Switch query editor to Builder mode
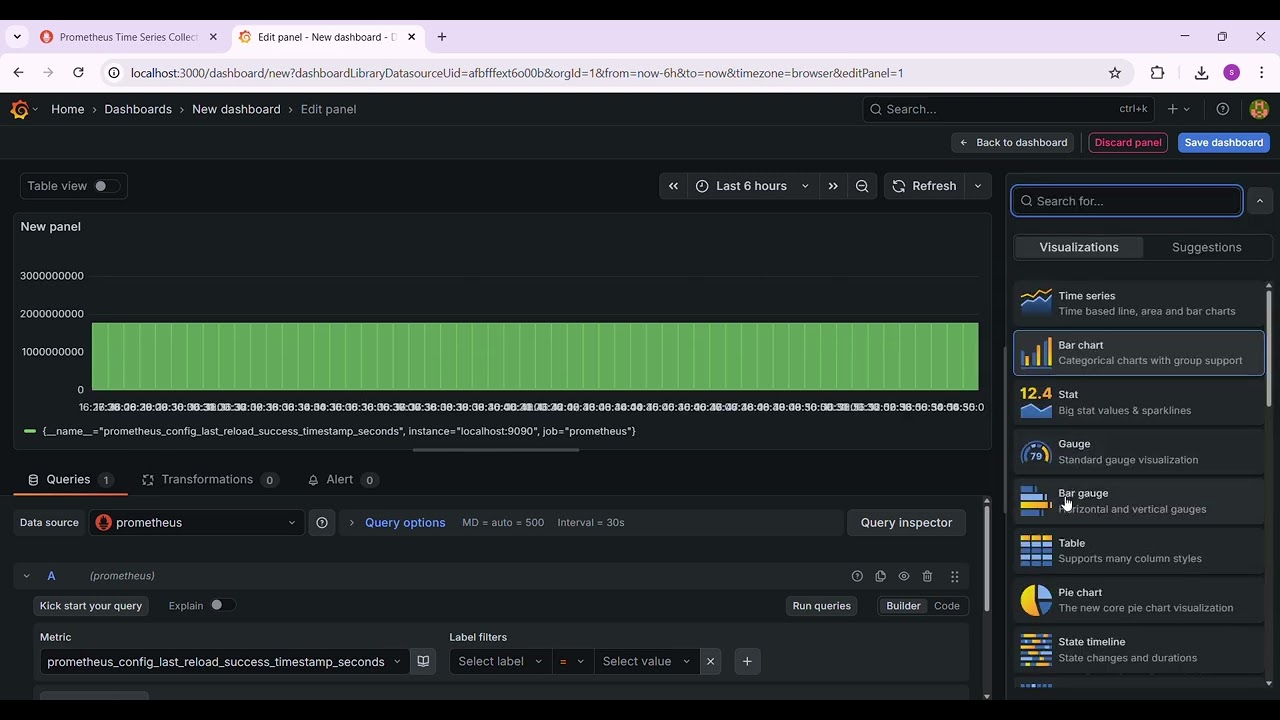Viewport: 1280px width, 720px height. click(903, 606)
